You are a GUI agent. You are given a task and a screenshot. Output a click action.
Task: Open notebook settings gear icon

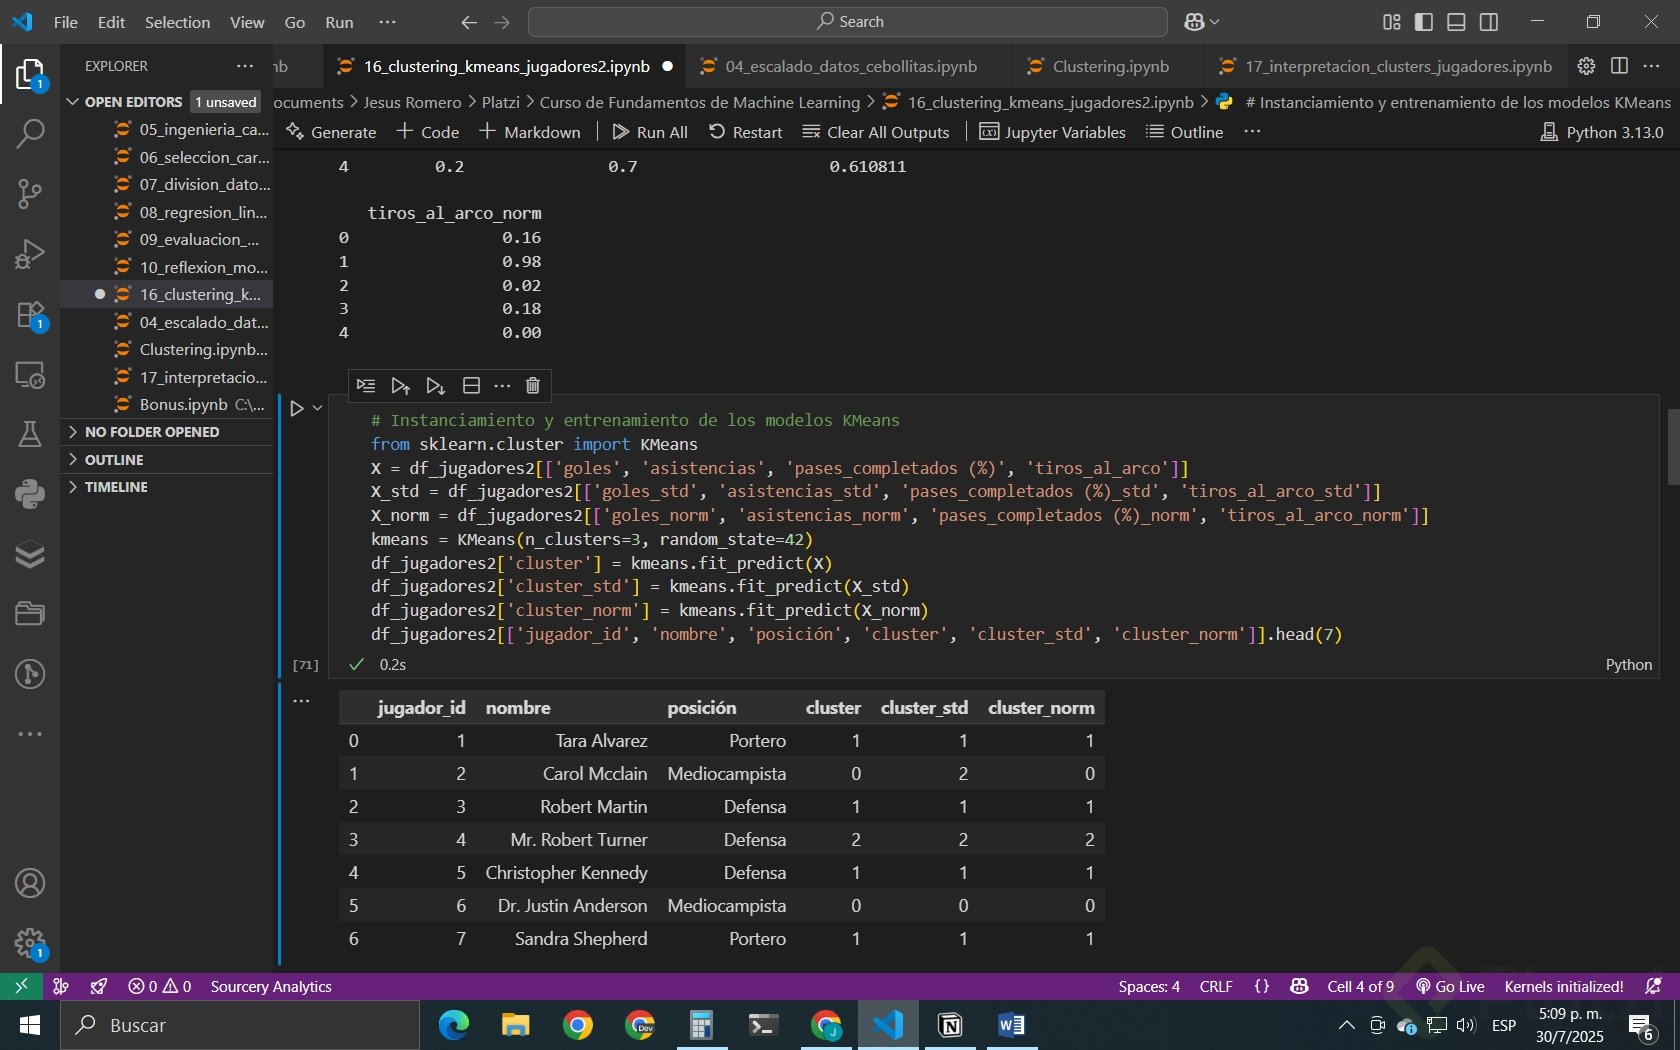(1586, 66)
